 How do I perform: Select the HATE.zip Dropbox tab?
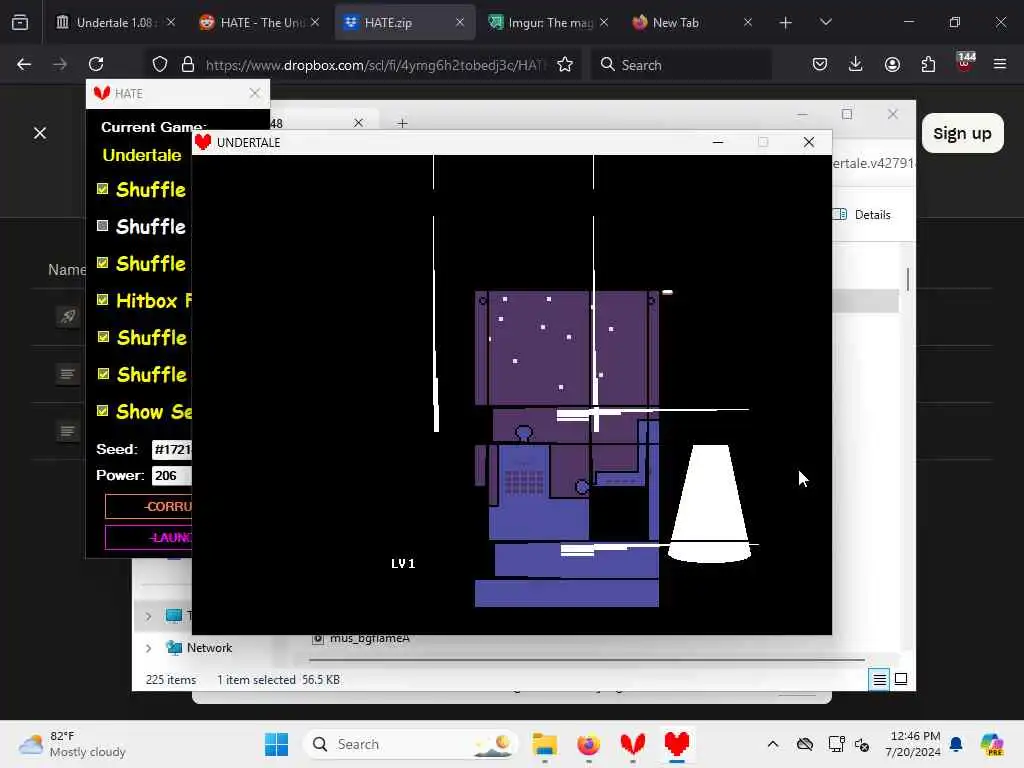(x=405, y=22)
